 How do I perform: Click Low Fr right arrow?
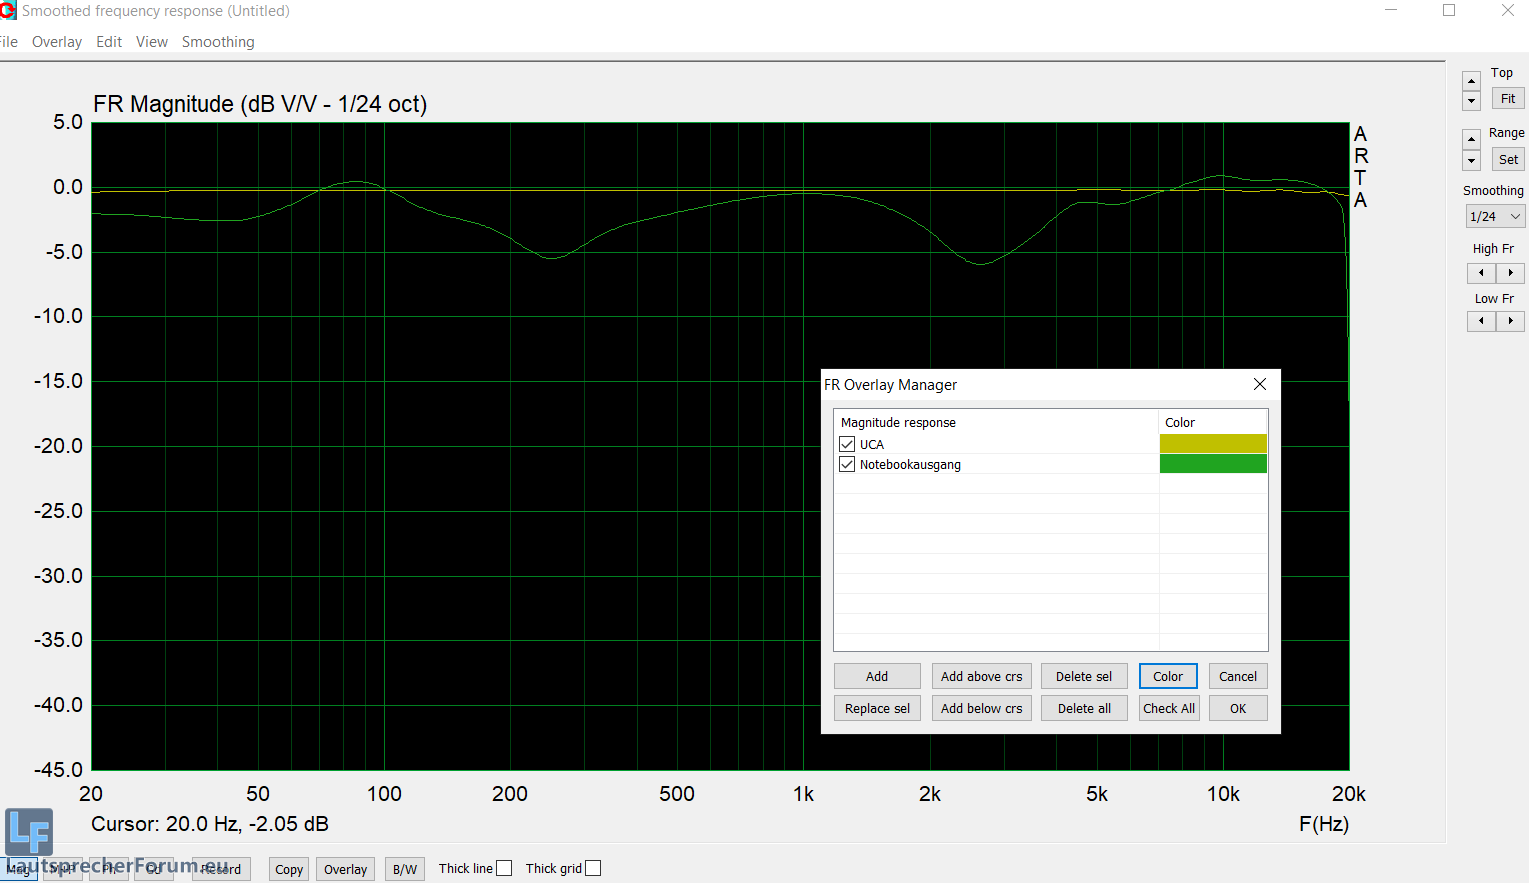tap(1510, 321)
